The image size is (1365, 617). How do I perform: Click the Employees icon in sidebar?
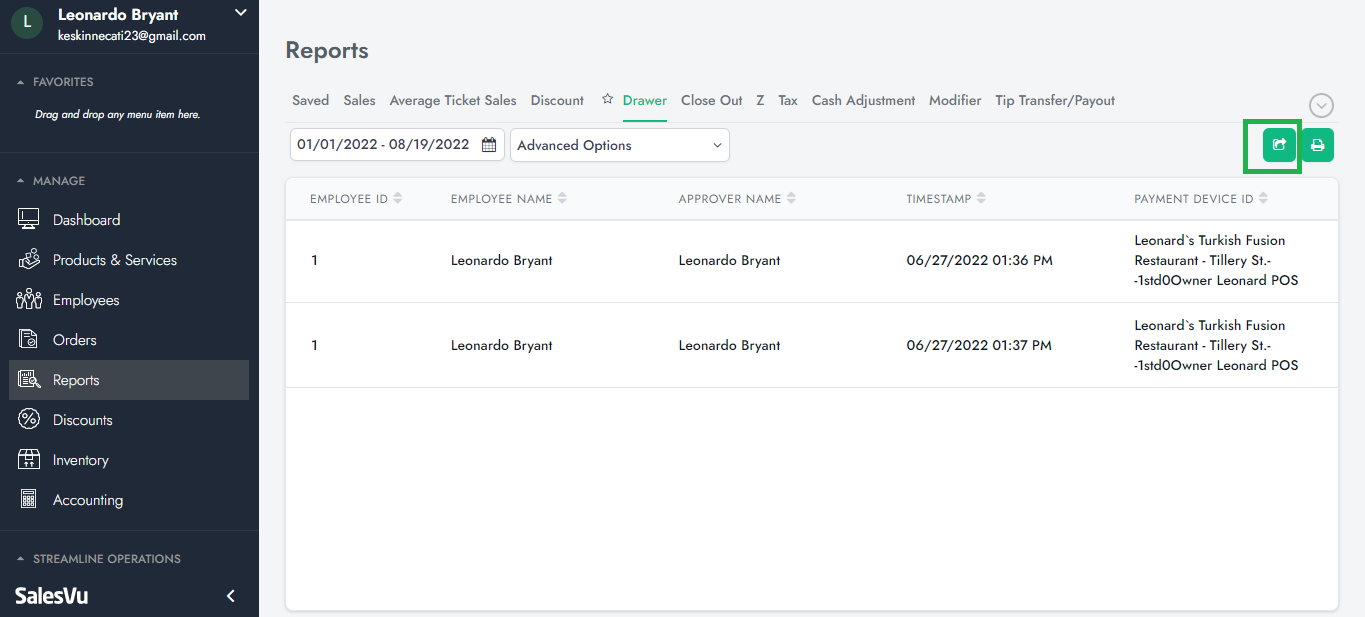(29, 300)
